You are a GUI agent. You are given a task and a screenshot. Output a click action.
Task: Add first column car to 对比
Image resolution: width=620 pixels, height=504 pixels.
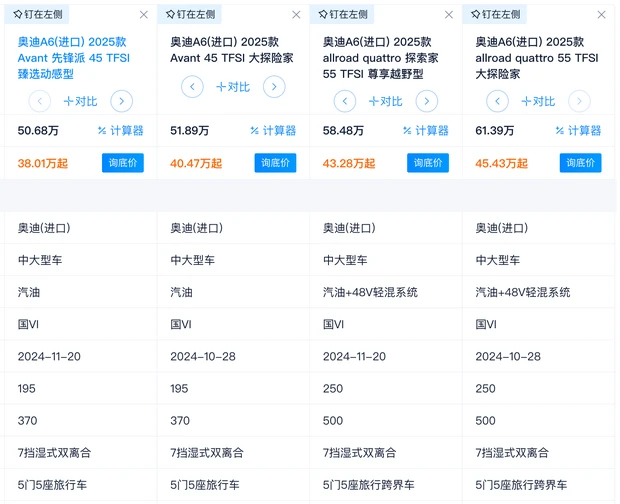click(x=80, y=101)
